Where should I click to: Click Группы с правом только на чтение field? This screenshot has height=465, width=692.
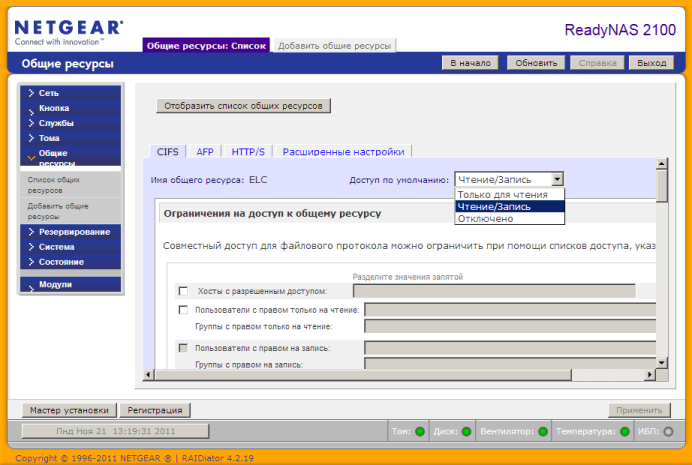tap(510, 326)
